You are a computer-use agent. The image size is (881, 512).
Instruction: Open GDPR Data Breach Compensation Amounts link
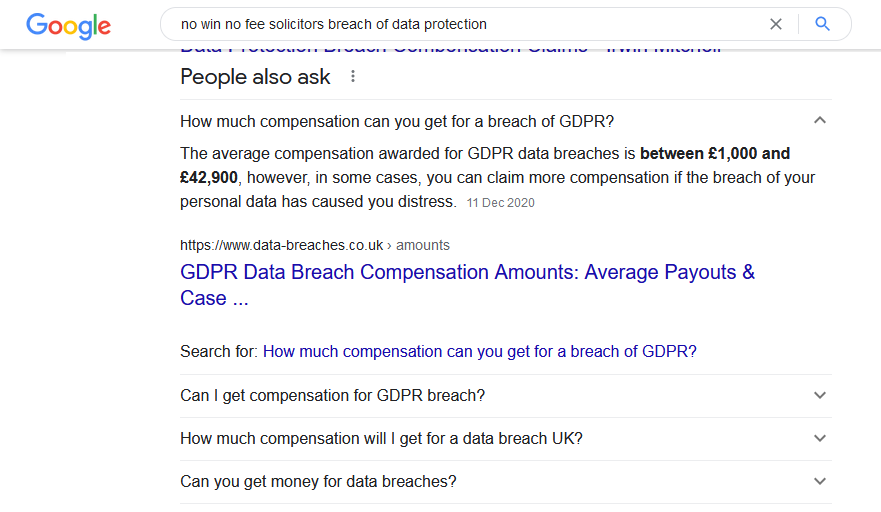tap(467, 285)
